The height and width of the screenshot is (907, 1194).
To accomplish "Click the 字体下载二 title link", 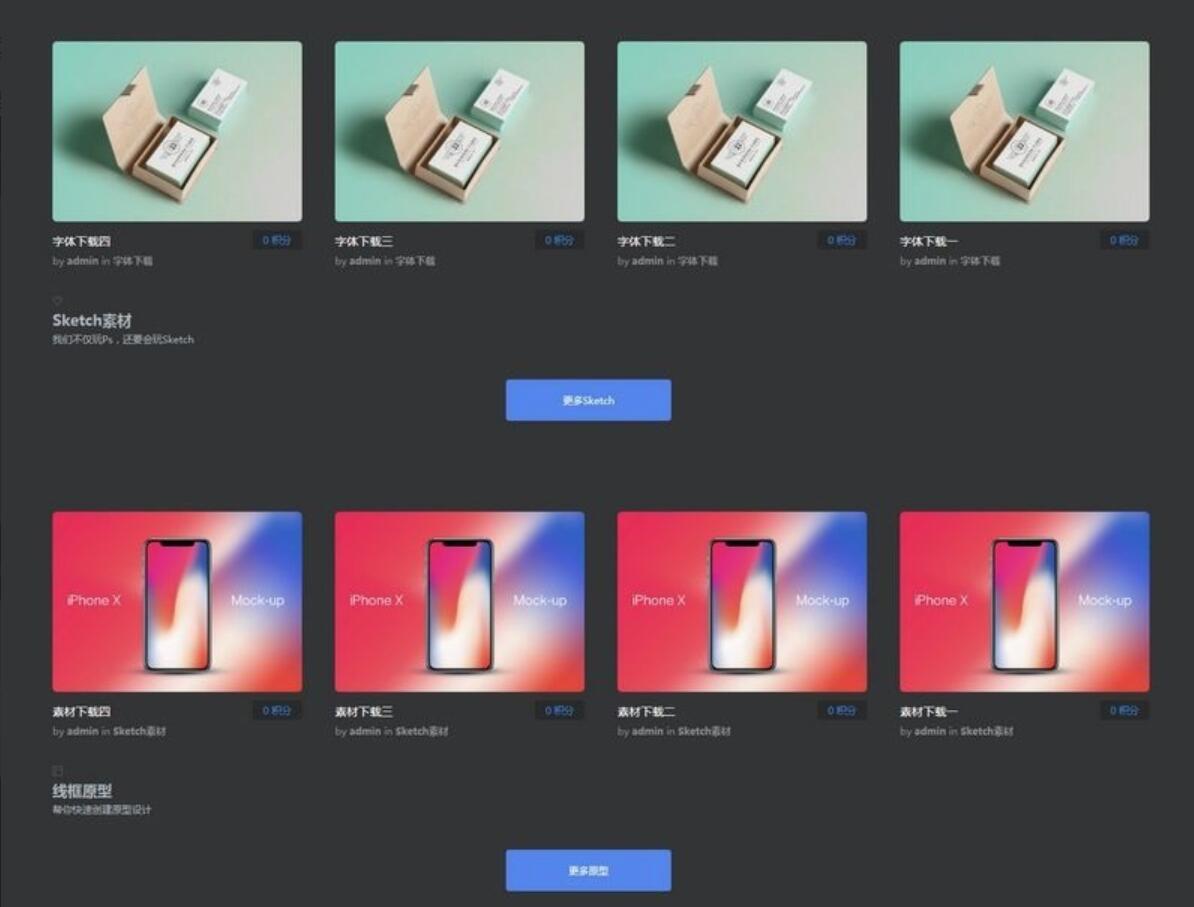I will coord(646,241).
